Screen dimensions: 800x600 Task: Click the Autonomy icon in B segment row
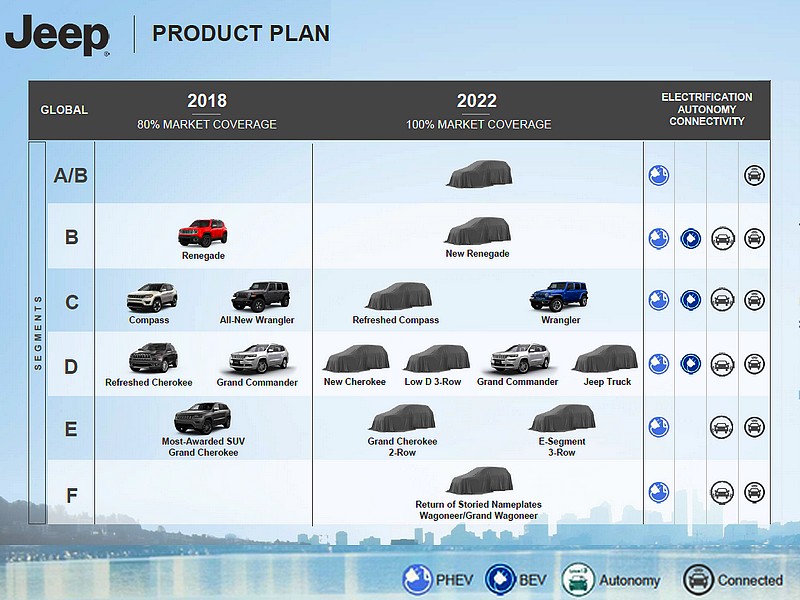coord(722,238)
